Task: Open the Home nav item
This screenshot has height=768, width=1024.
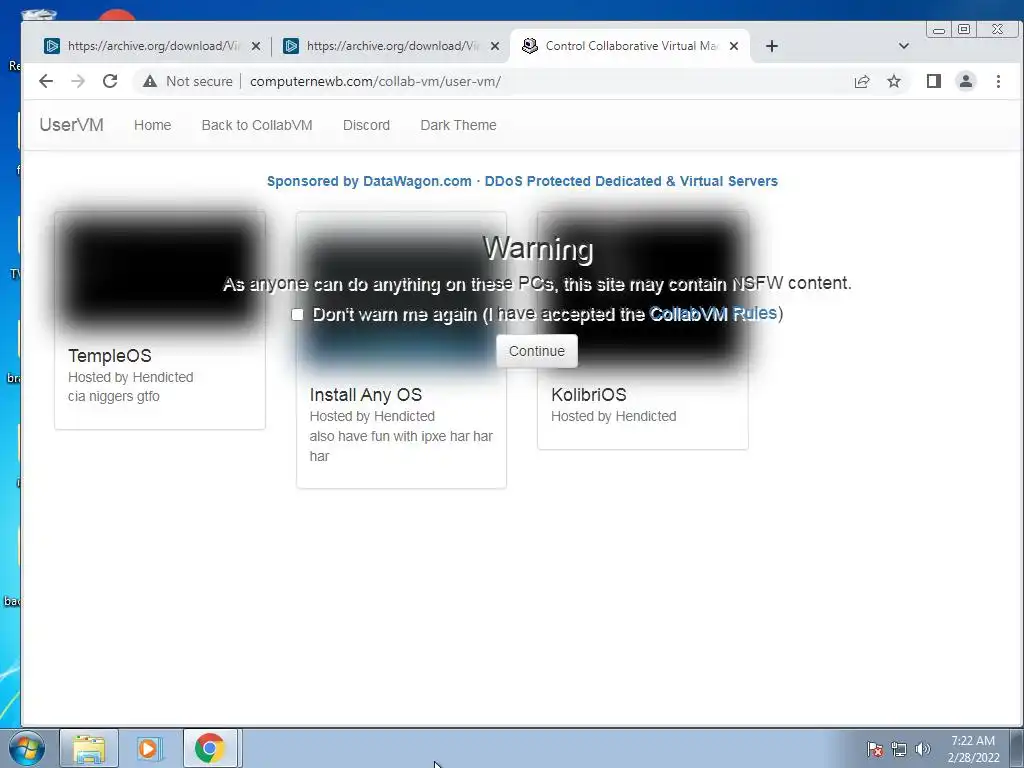Action: 153,125
